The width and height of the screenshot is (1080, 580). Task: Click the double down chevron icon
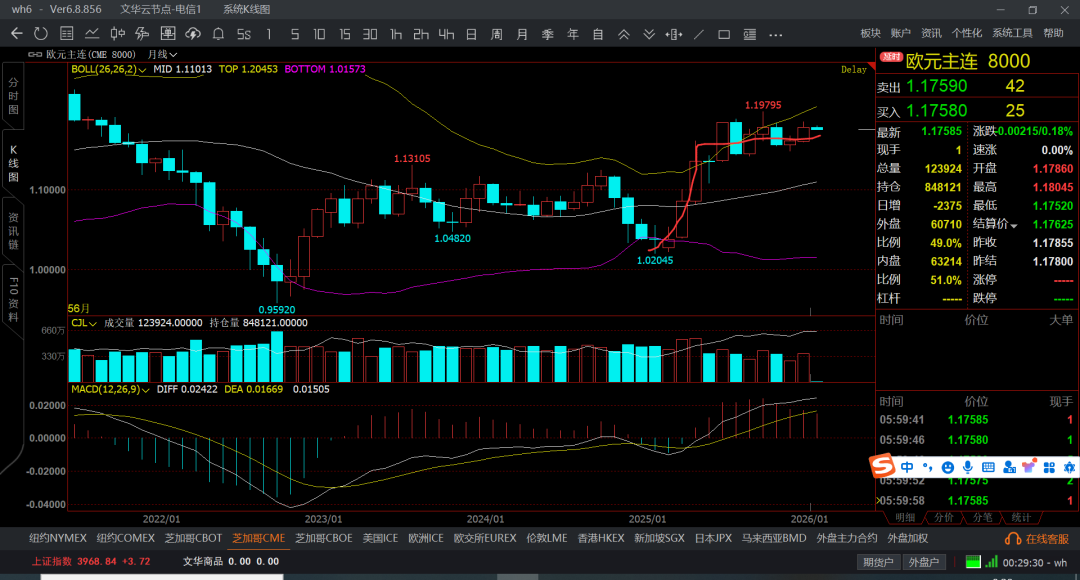pos(648,34)
